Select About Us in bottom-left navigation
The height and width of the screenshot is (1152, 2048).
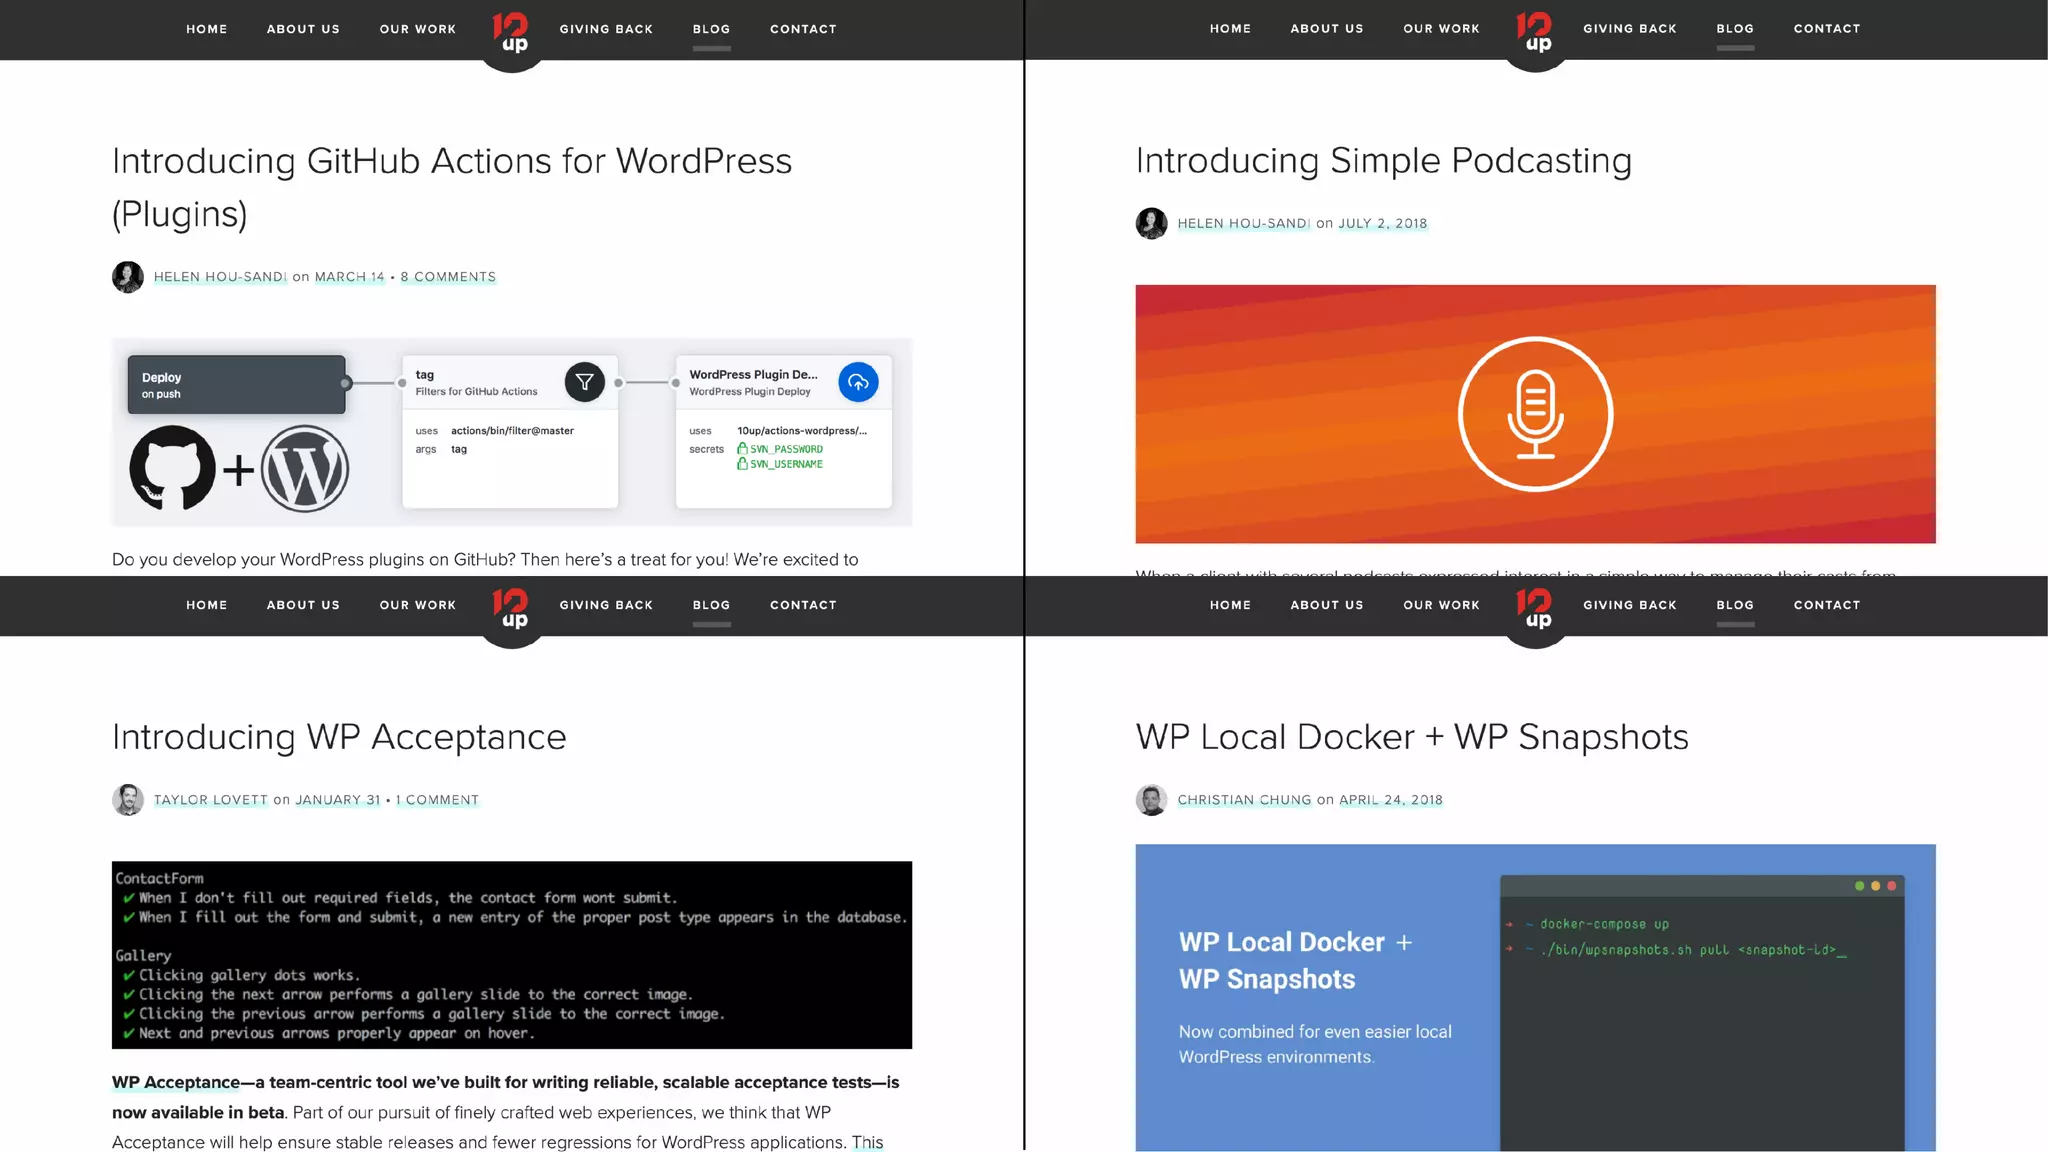(x=303, y=605)
